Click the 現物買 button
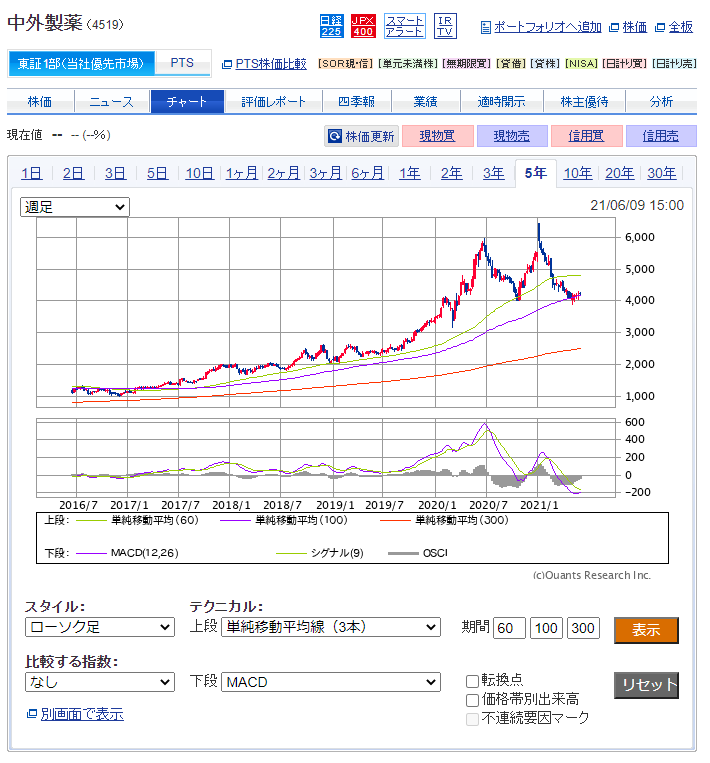Image resolution: width=710 pixels, height=763 pixels. pyautogui.click(x=438, y=136)
